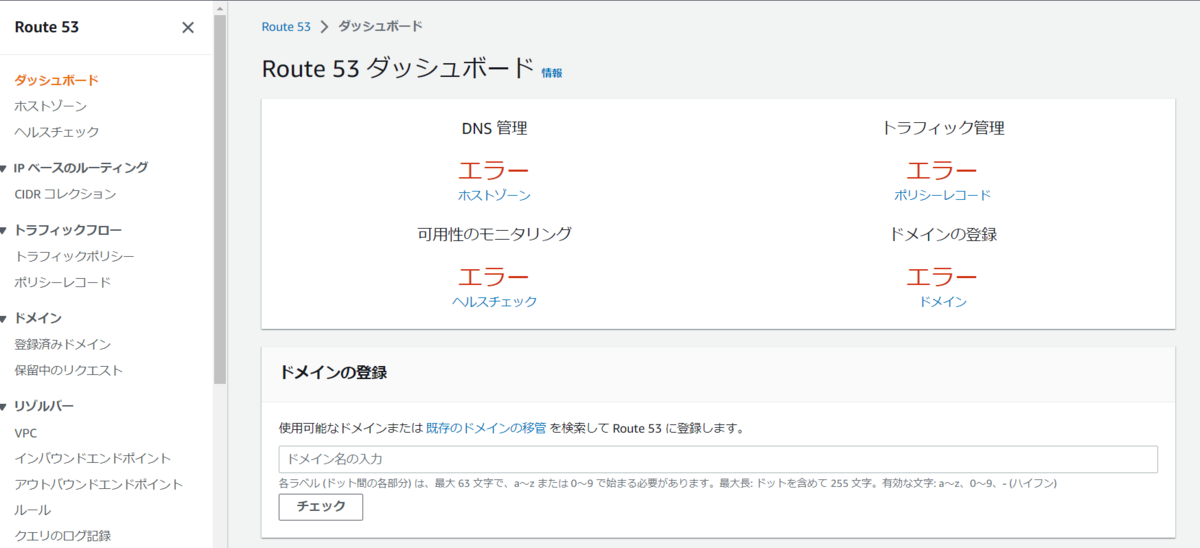Open トラフィックポリシー in the sidebar
The height and width of the screenshot is (548, 1200).
point(74,256)
